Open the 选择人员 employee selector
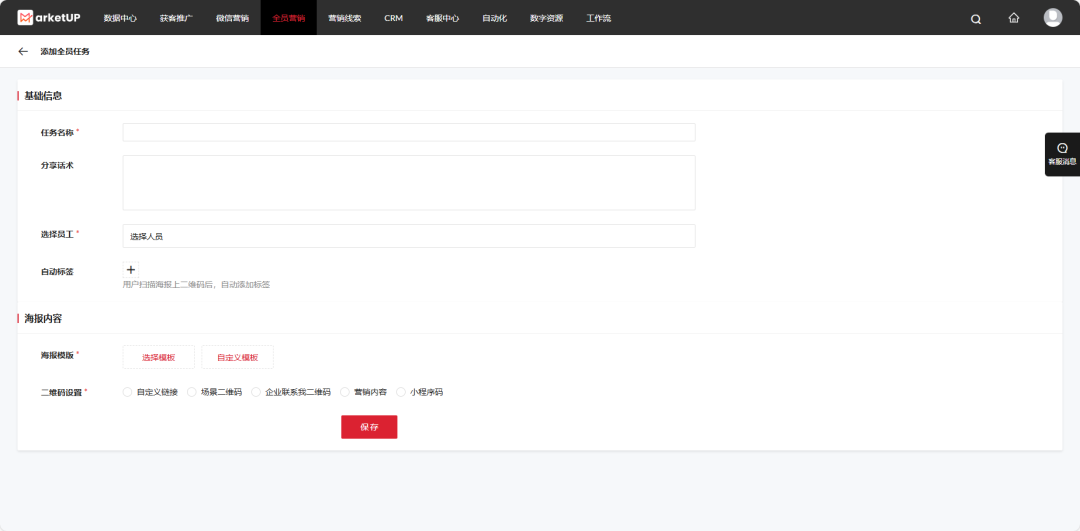The height and width of the screenshot is (531, 1080). click(409, 236)
